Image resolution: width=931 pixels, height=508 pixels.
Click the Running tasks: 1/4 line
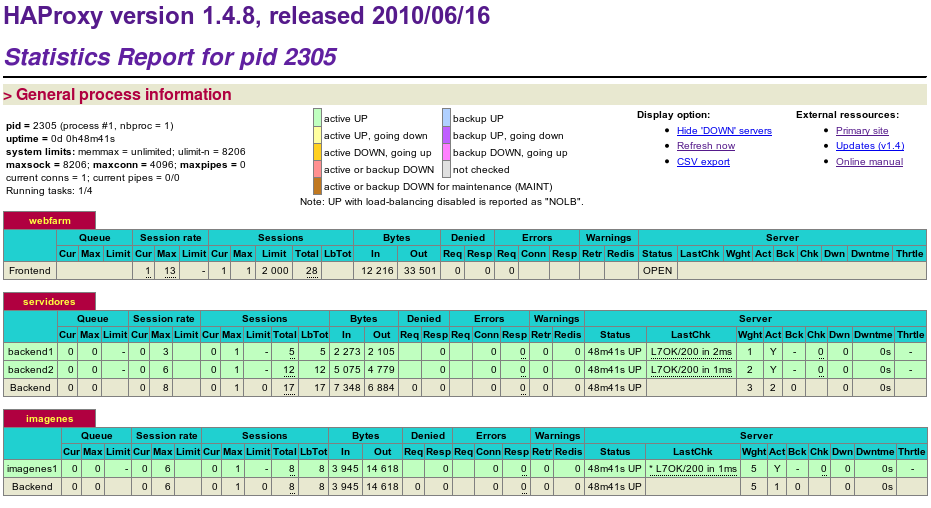(x=49, y=191)
